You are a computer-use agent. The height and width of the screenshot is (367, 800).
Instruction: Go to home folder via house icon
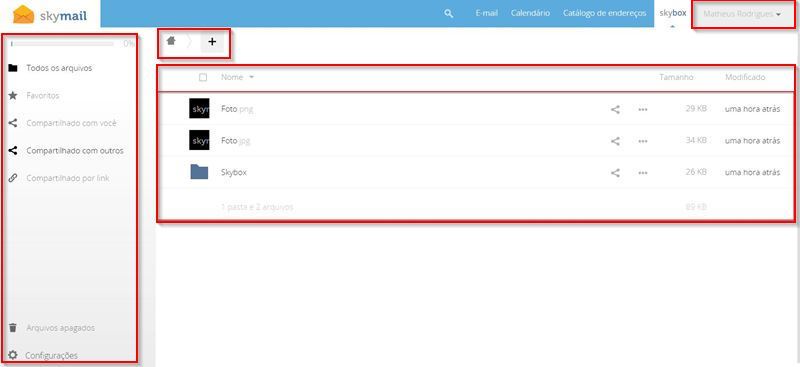pos(171,41)
